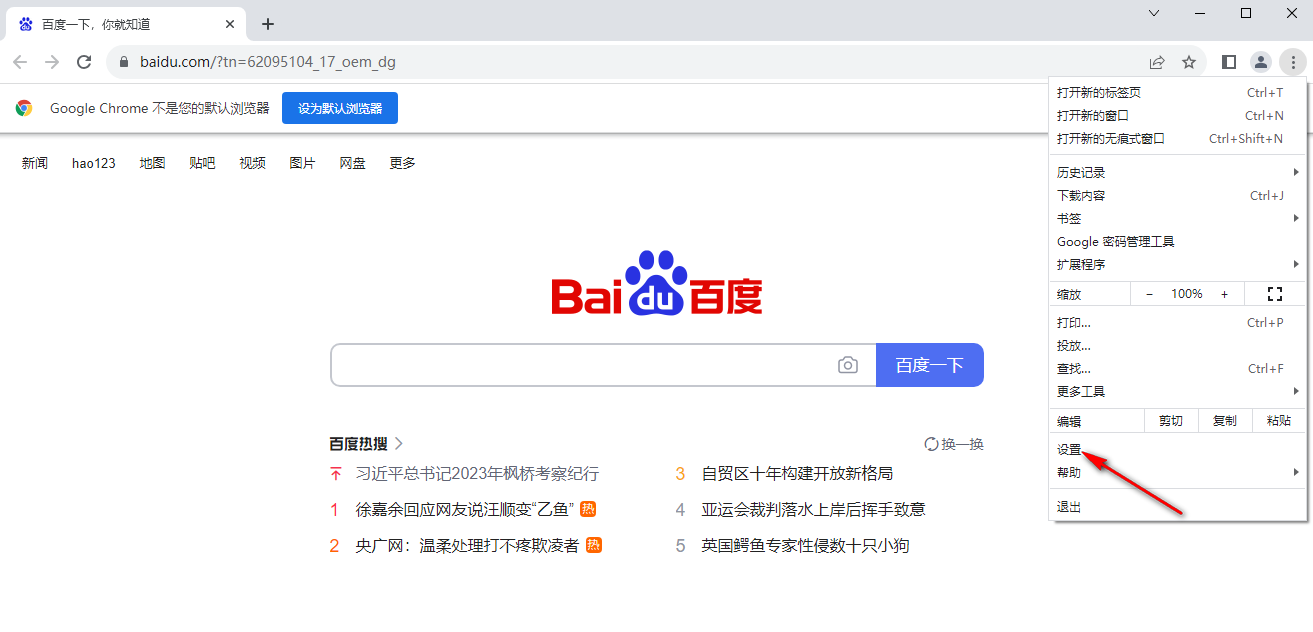Image resolution: width=1313 pixels, height=632 pixels.
Task: Click the Baidu logo
Action: pos(657,284)
